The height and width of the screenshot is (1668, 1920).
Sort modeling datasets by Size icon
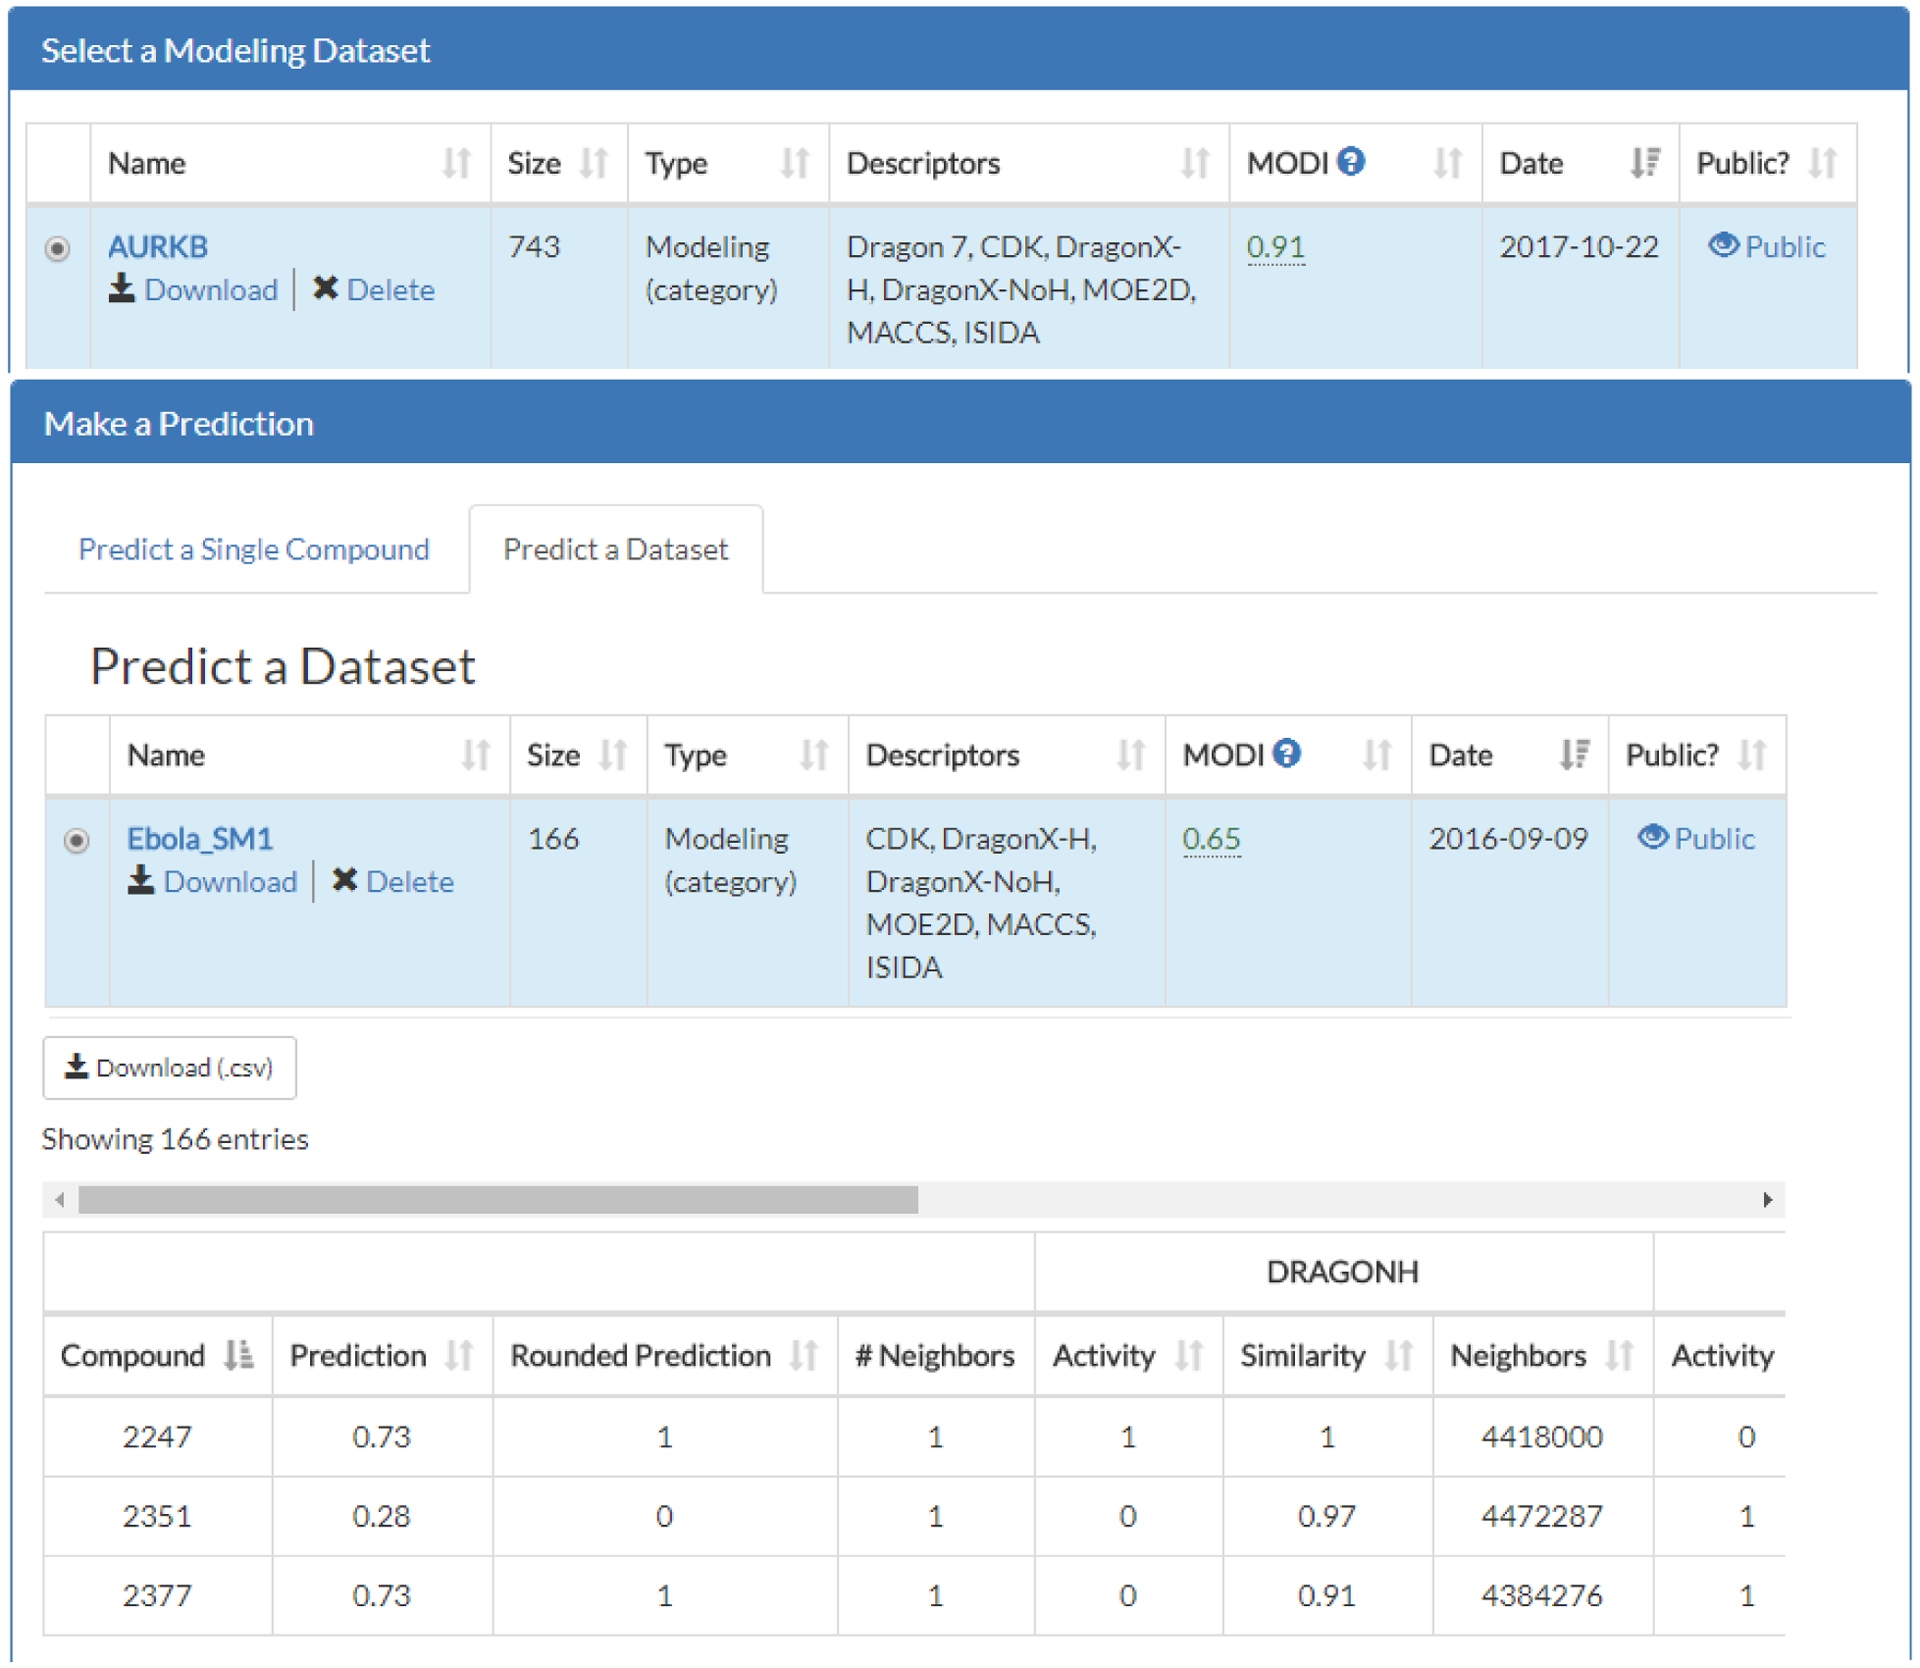point(594,162)
